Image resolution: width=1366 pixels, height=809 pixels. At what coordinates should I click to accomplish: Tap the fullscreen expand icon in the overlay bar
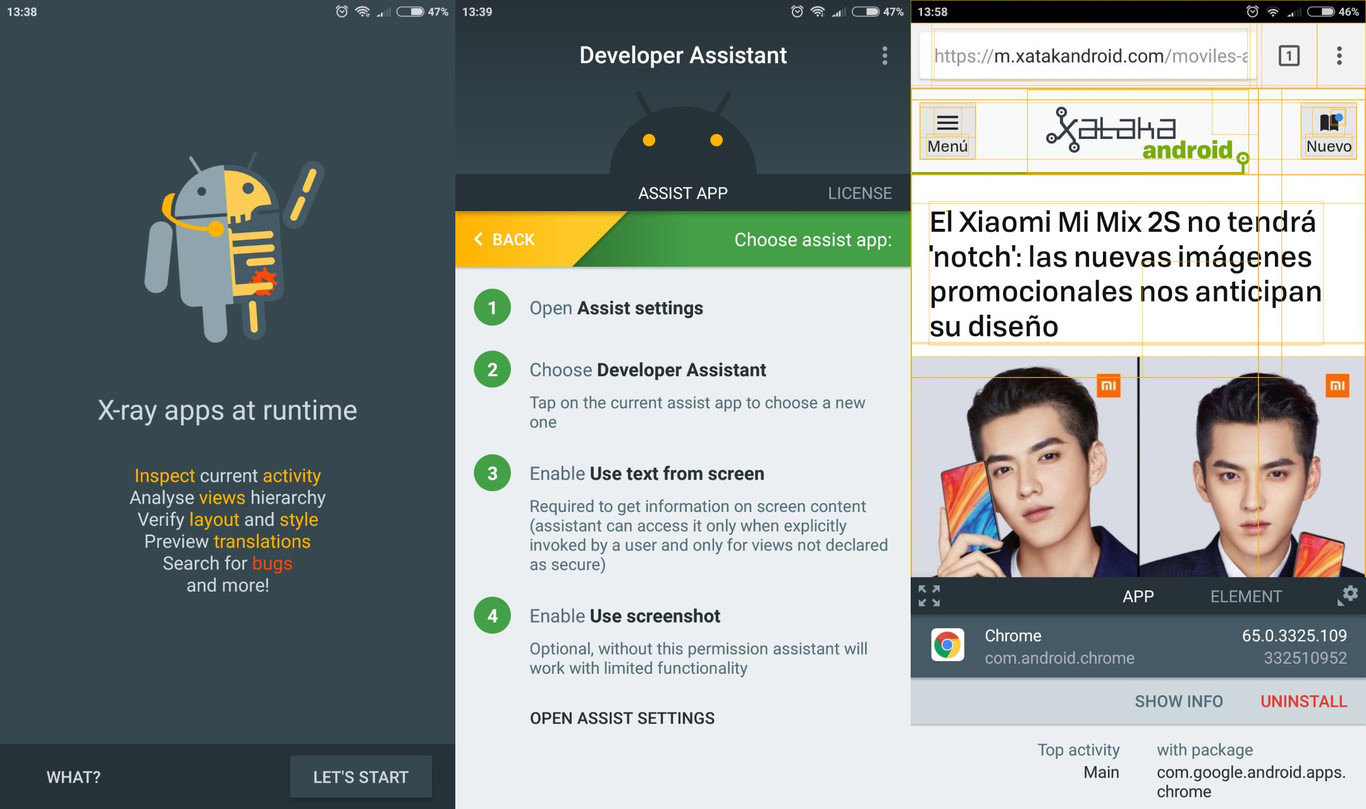click(x=928, y=595)
